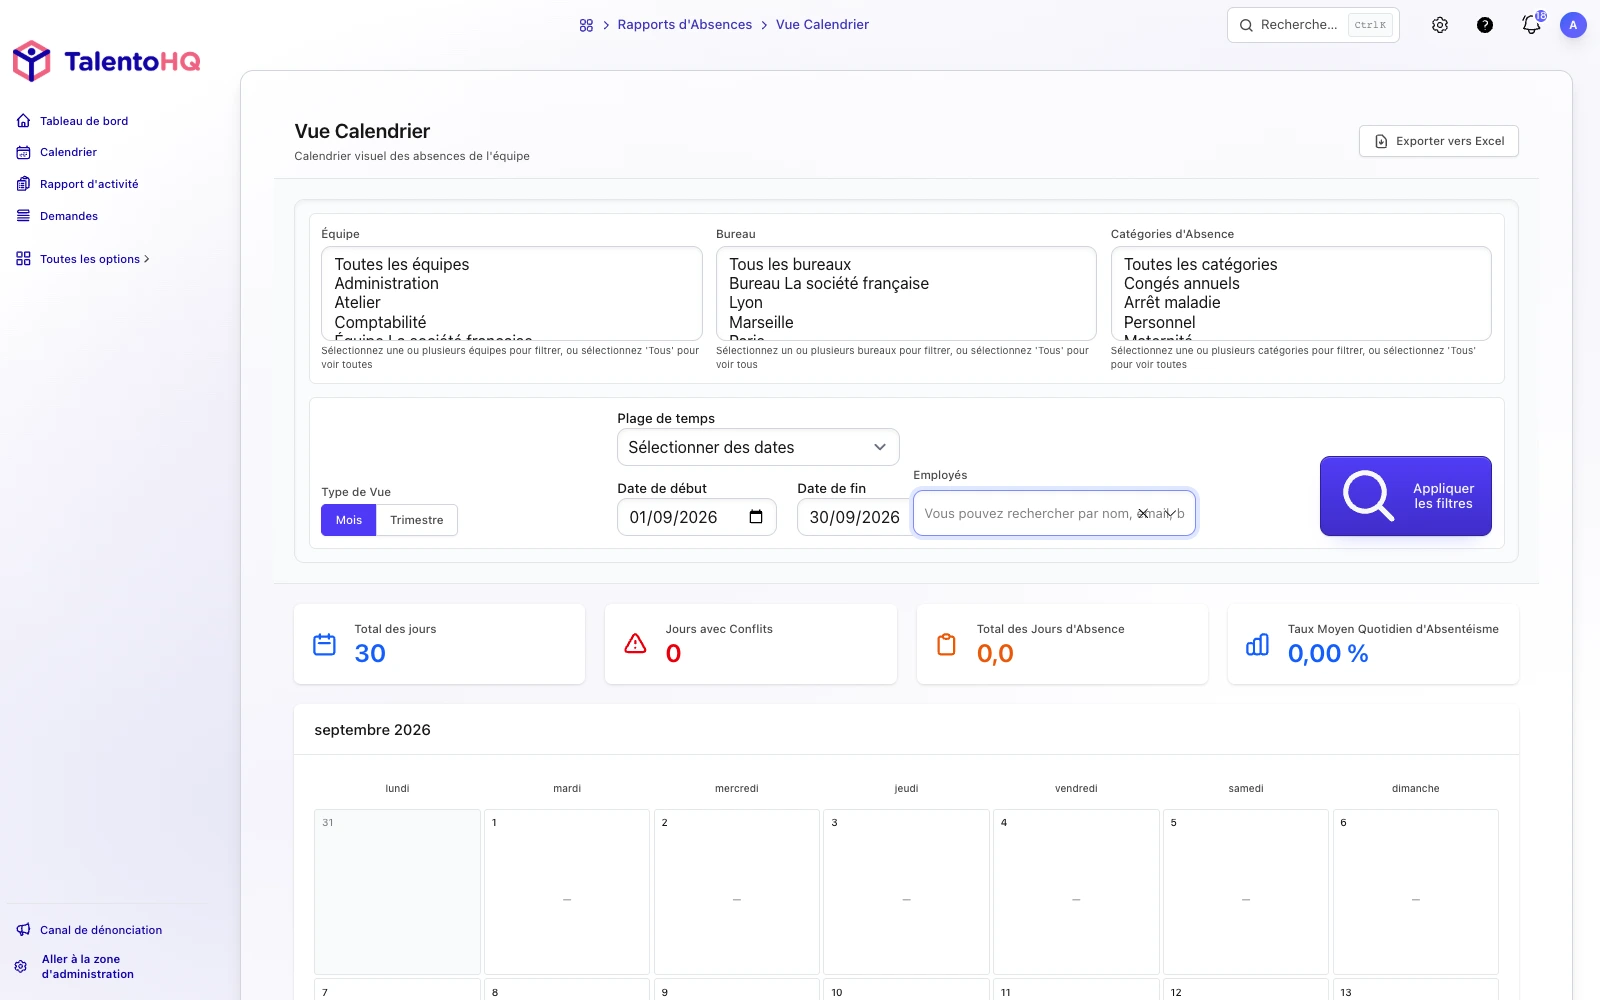
Task: Click Toutes les options grid icon
Action: [x=23, y=259]
